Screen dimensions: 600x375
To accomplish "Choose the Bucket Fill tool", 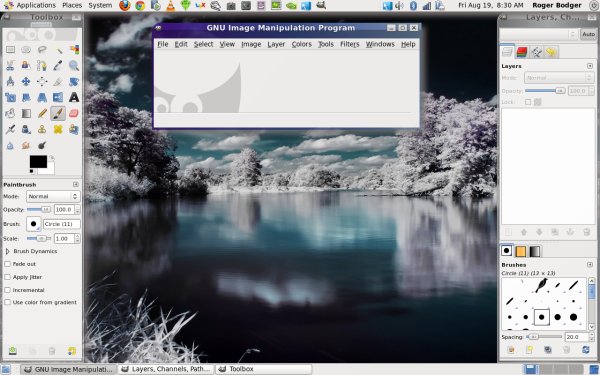I will click(x=10, y=113).
